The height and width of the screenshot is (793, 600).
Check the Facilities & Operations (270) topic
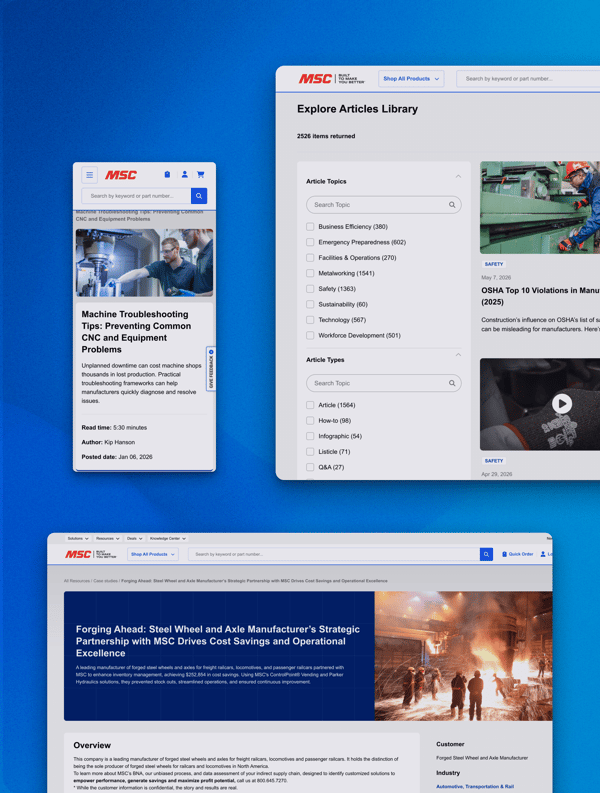click(x=310, y=258)
